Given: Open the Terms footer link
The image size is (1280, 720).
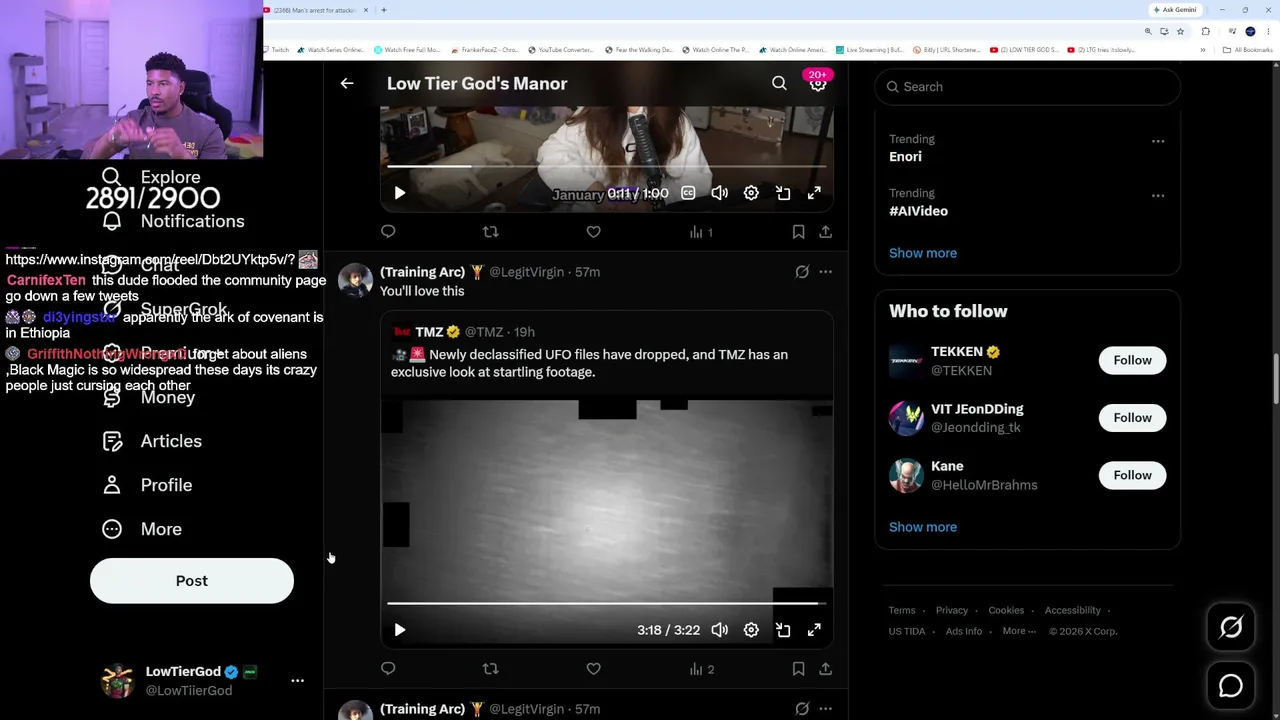Looking at the screenshot, I should pyautogui.click(x=902, y=610).
